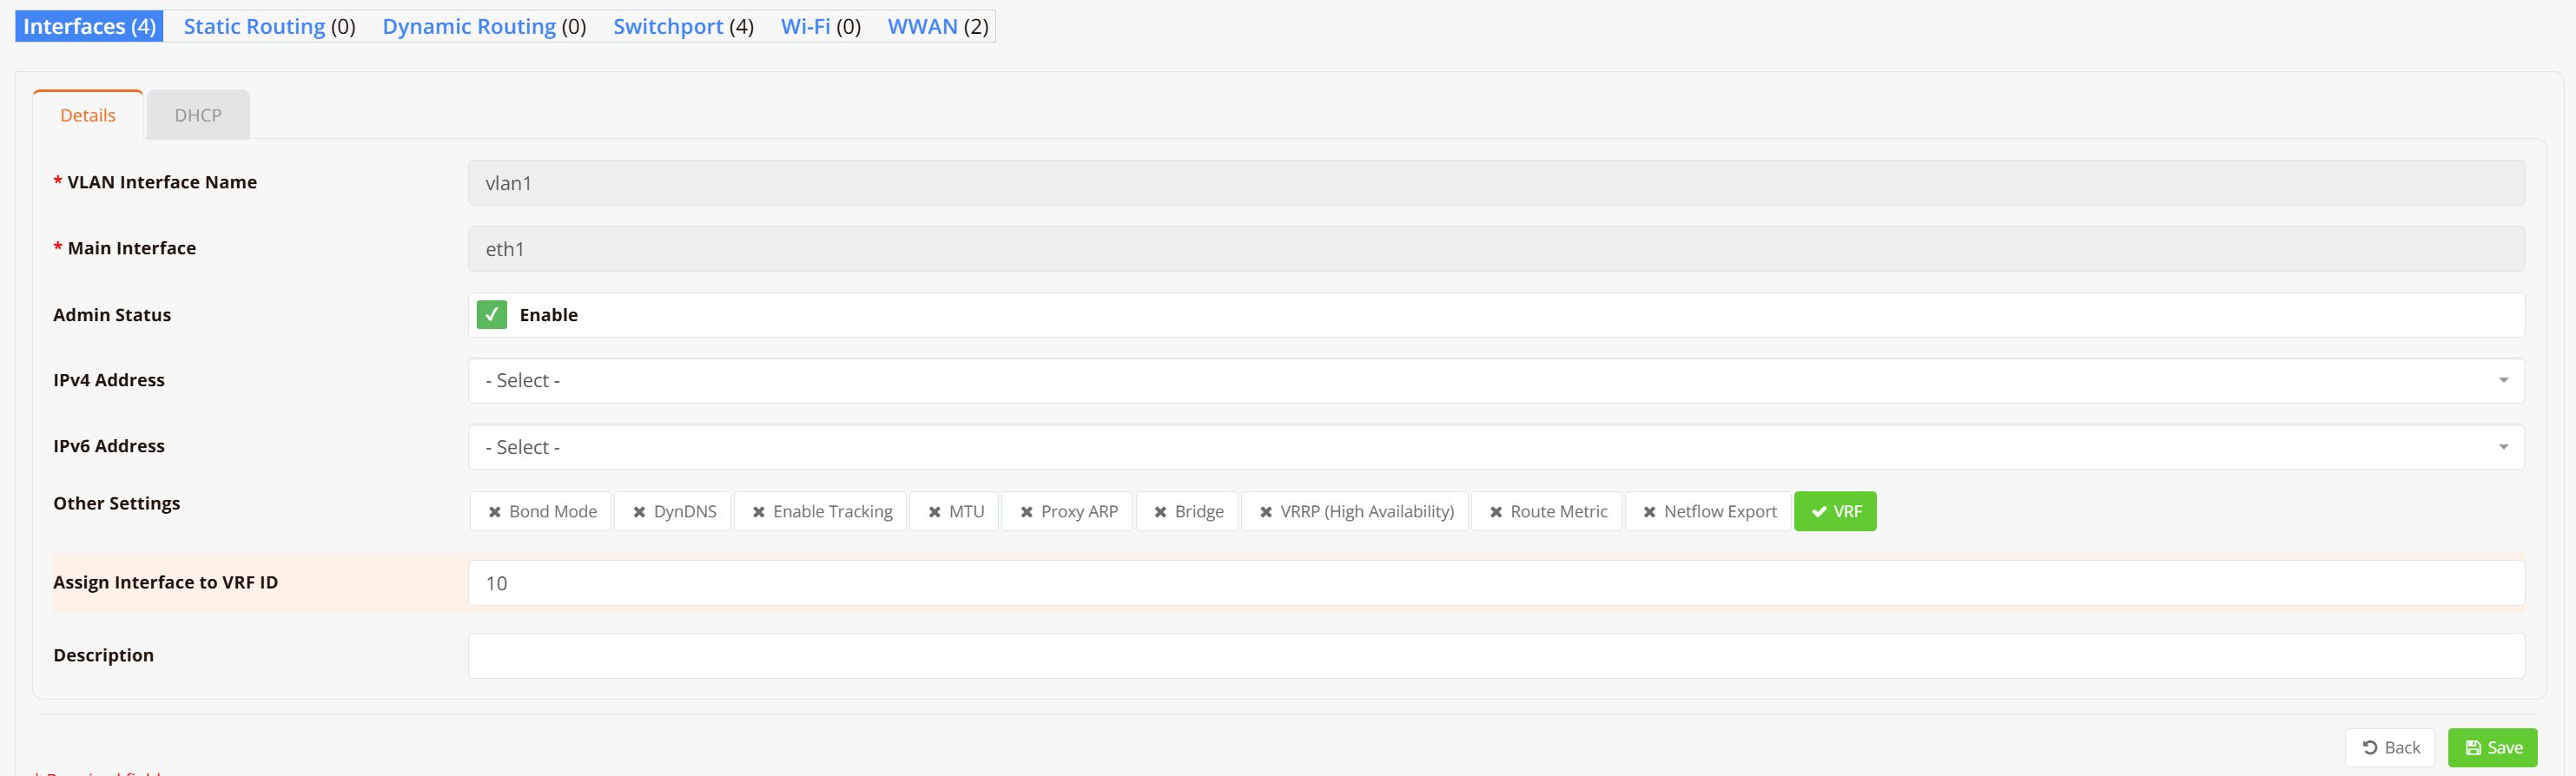
Task: Uncheck the Admin Status Enable checkbox
Action: click(491, 315)
